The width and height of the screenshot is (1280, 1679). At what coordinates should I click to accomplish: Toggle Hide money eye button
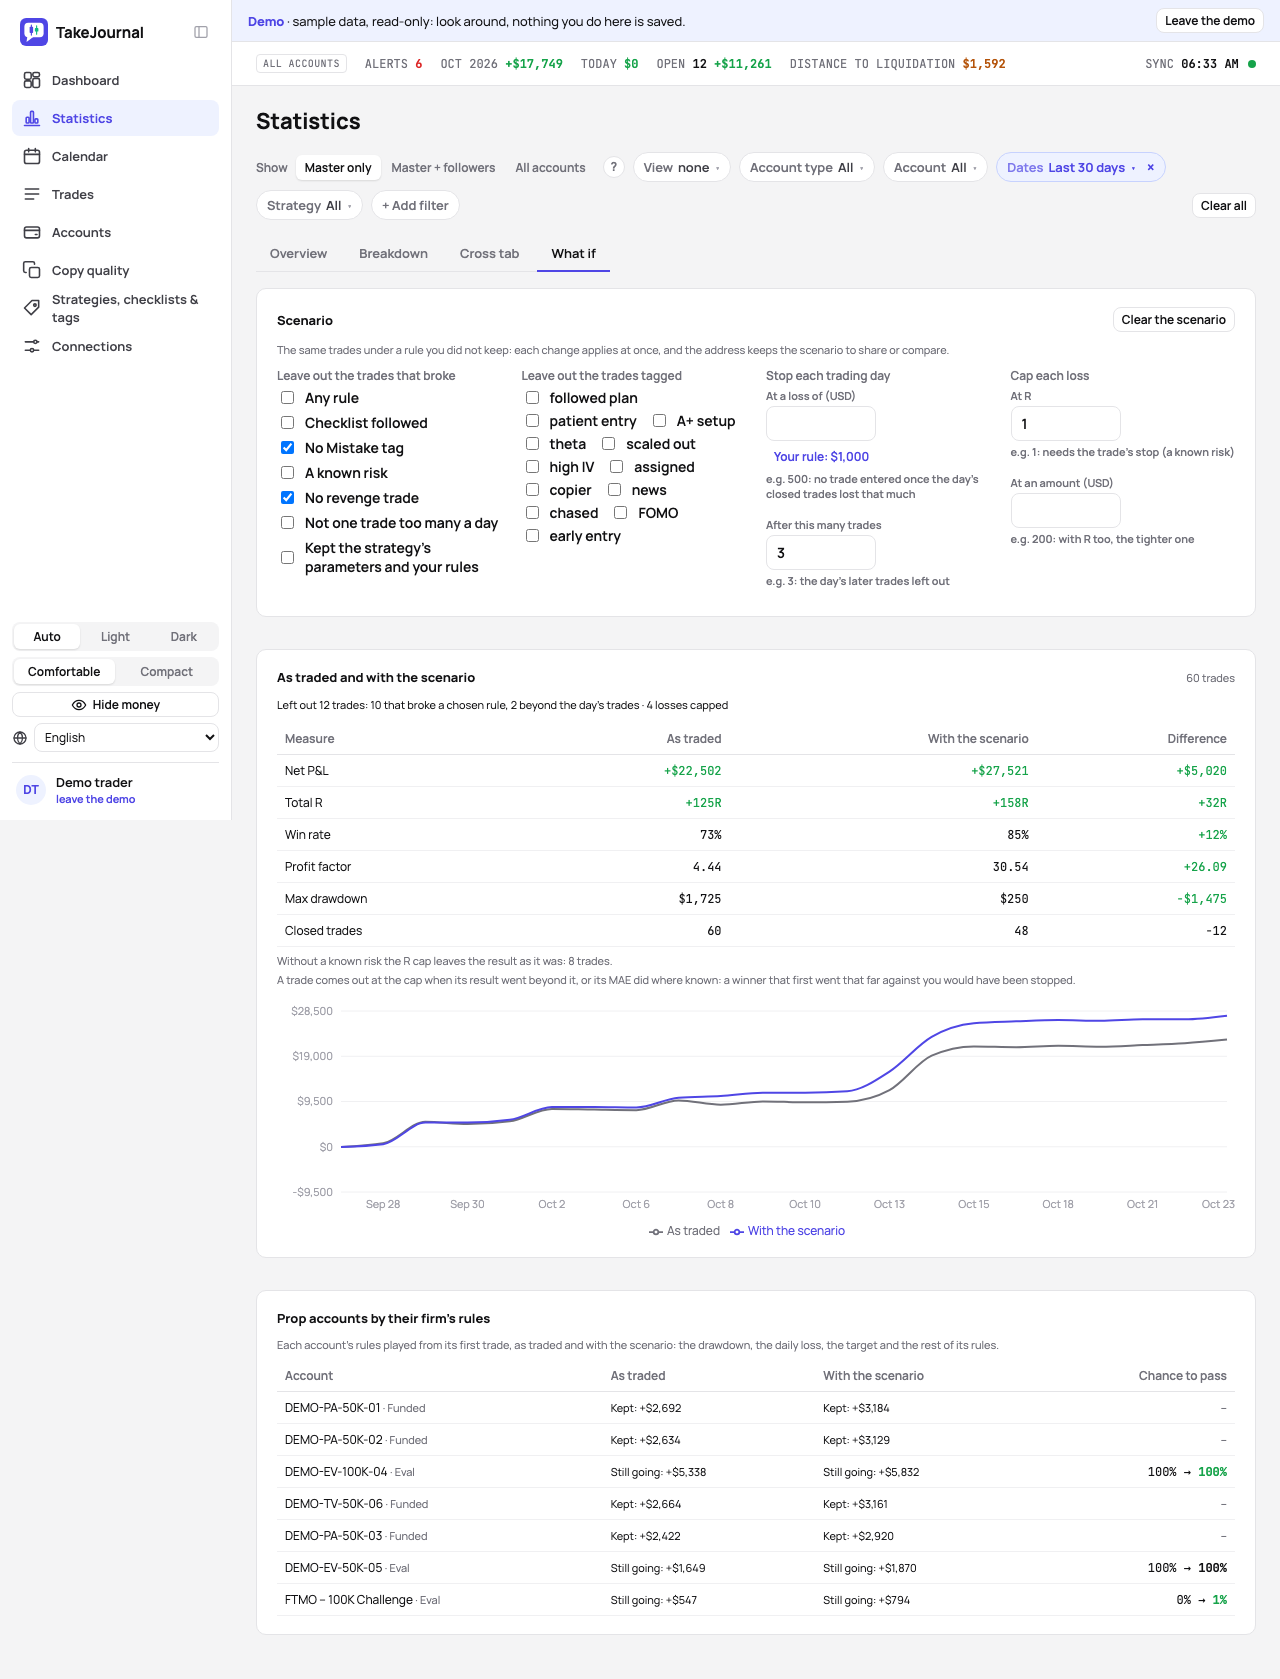pos(116,705)
